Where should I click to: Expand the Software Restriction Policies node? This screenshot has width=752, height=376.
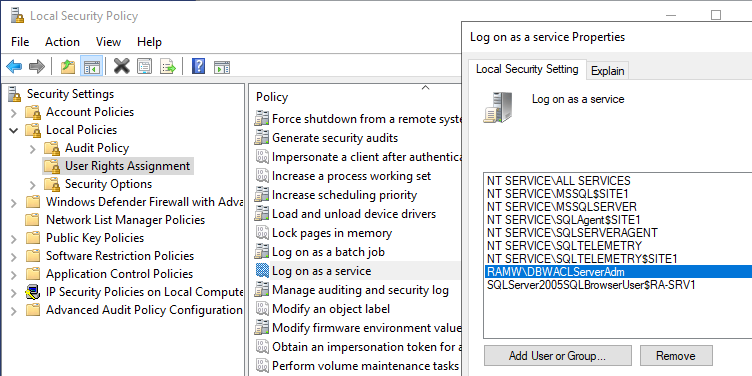tap(14, 257)
